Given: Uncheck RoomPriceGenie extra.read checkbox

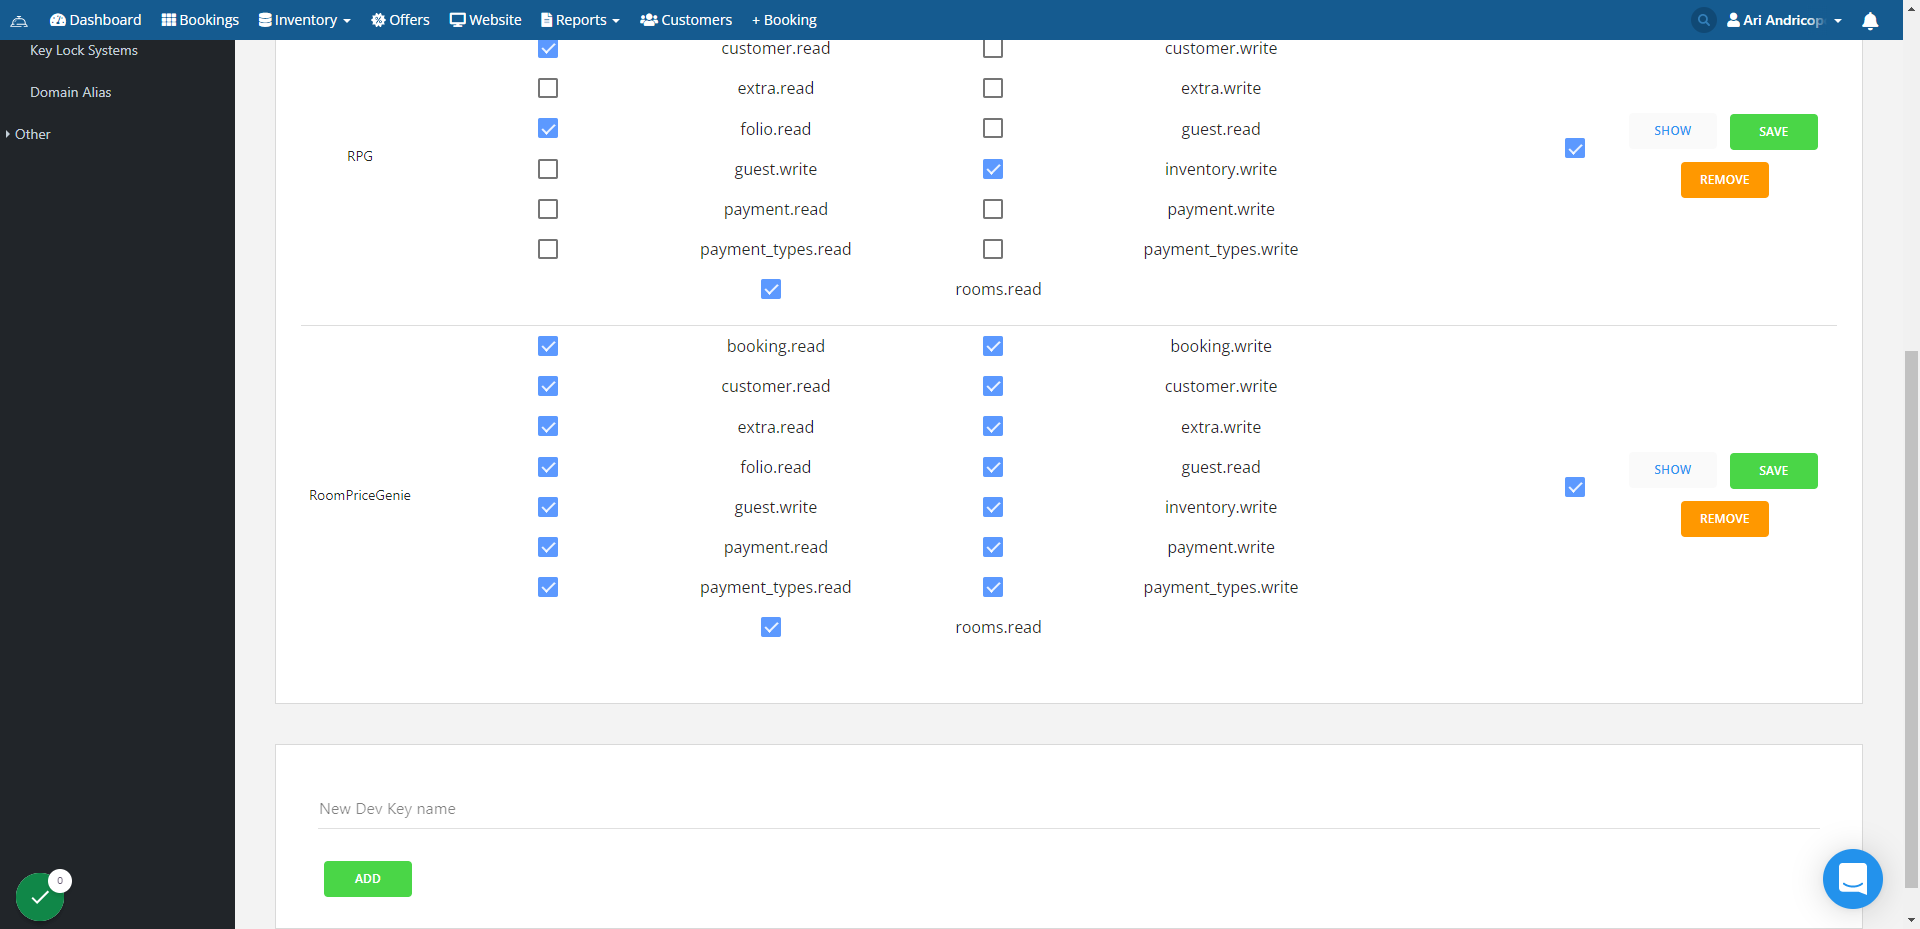Looking at the screenshot, I should [x=548, y=427].
